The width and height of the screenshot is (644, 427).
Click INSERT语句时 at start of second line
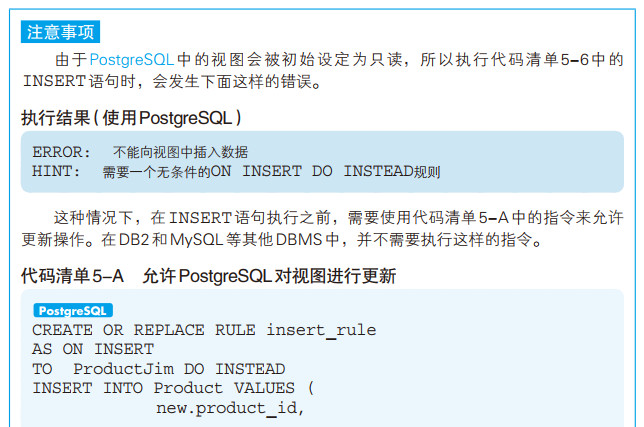tap(79, 81)
